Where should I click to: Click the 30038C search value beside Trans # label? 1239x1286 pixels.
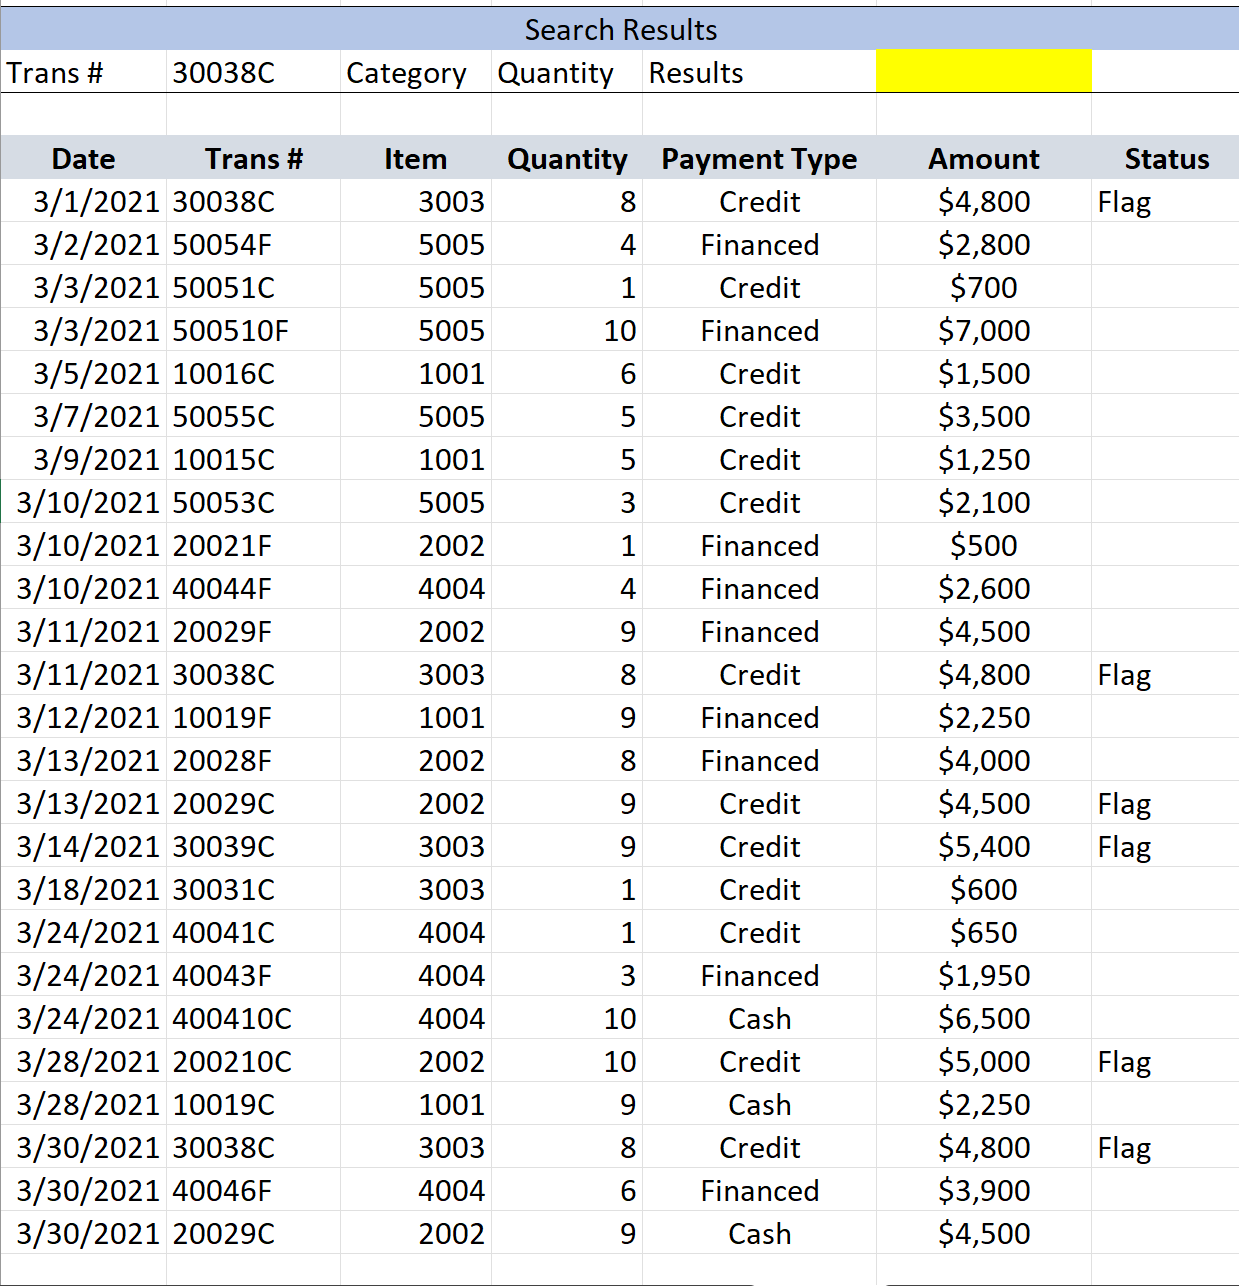253,72
